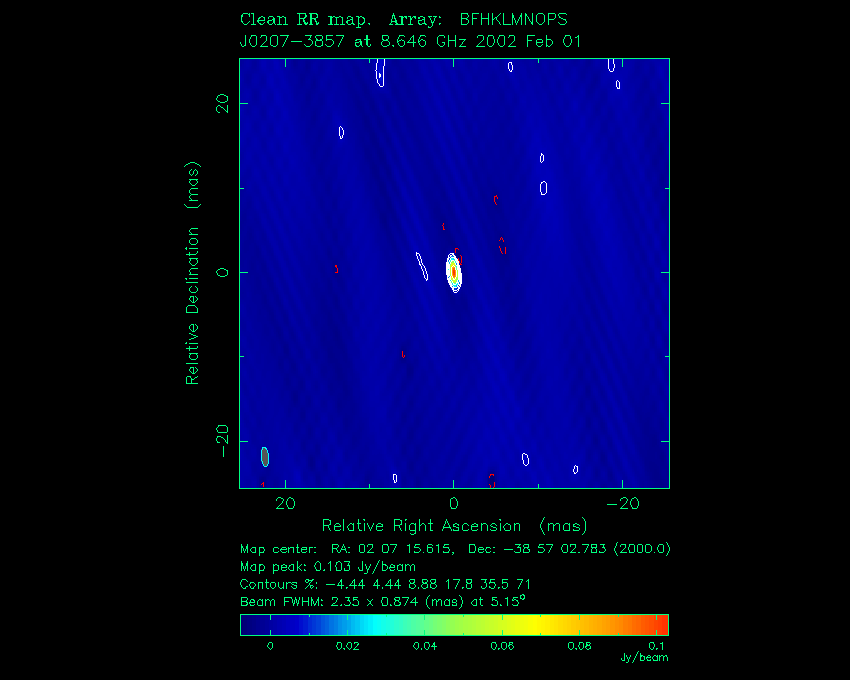This screenshot has height=680, width=850.
Task: Click the "-20" tick label on the right ascension axis
Action: tap(623, 504)
